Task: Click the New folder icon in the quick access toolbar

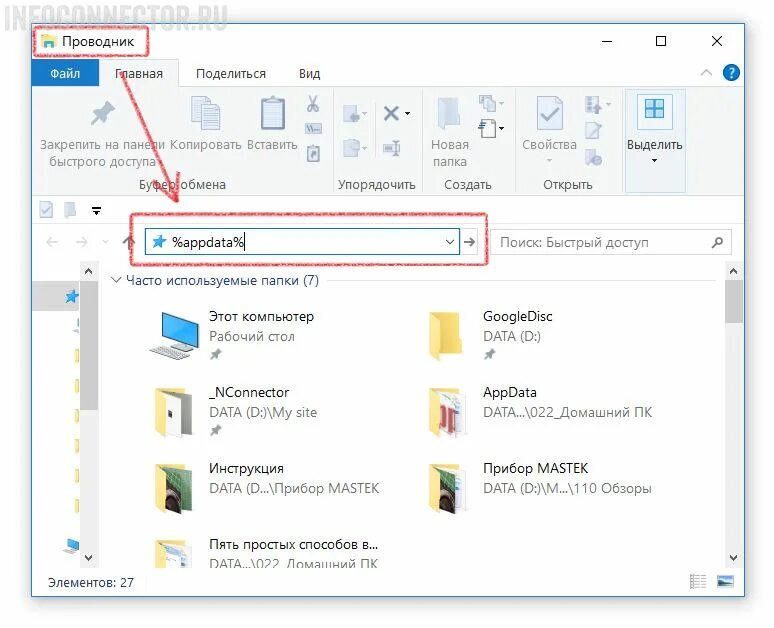Action: tap(70, 210)
